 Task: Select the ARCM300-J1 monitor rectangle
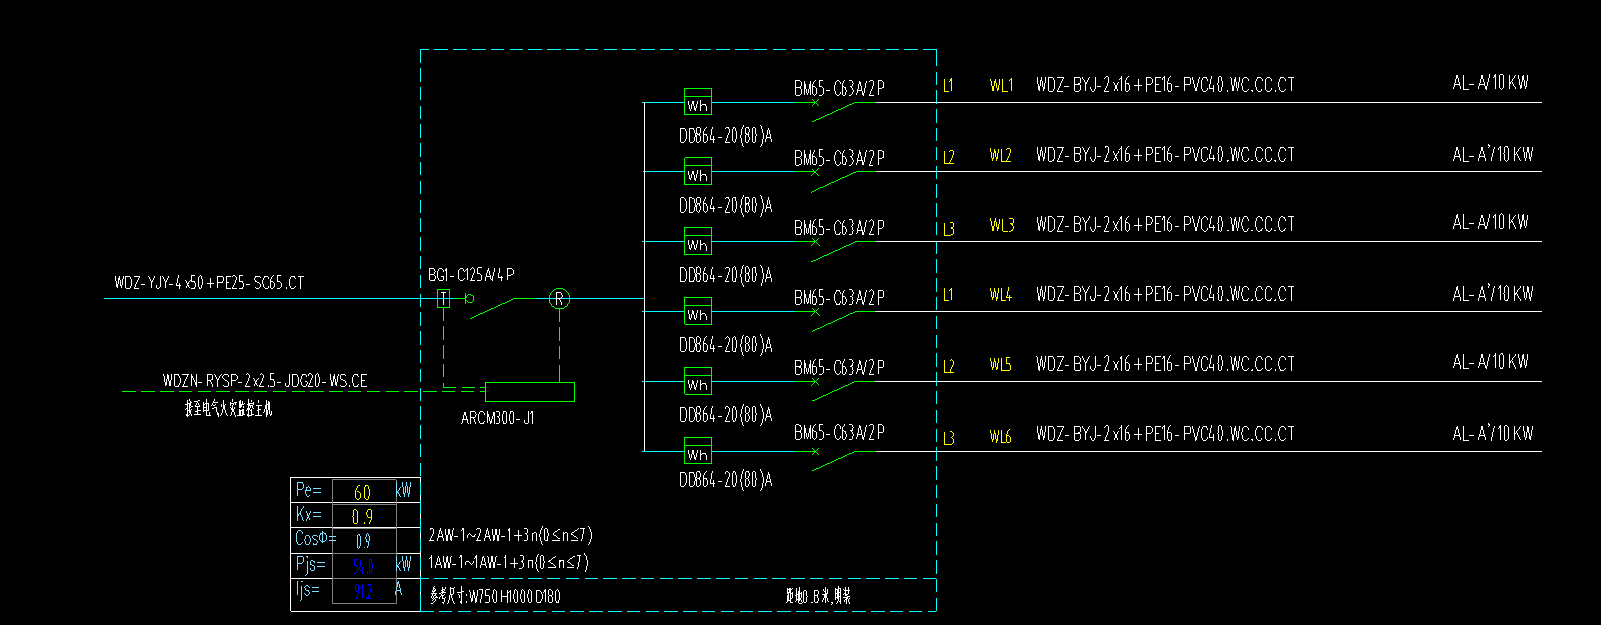pyautogui.click(x=529, y=392)
